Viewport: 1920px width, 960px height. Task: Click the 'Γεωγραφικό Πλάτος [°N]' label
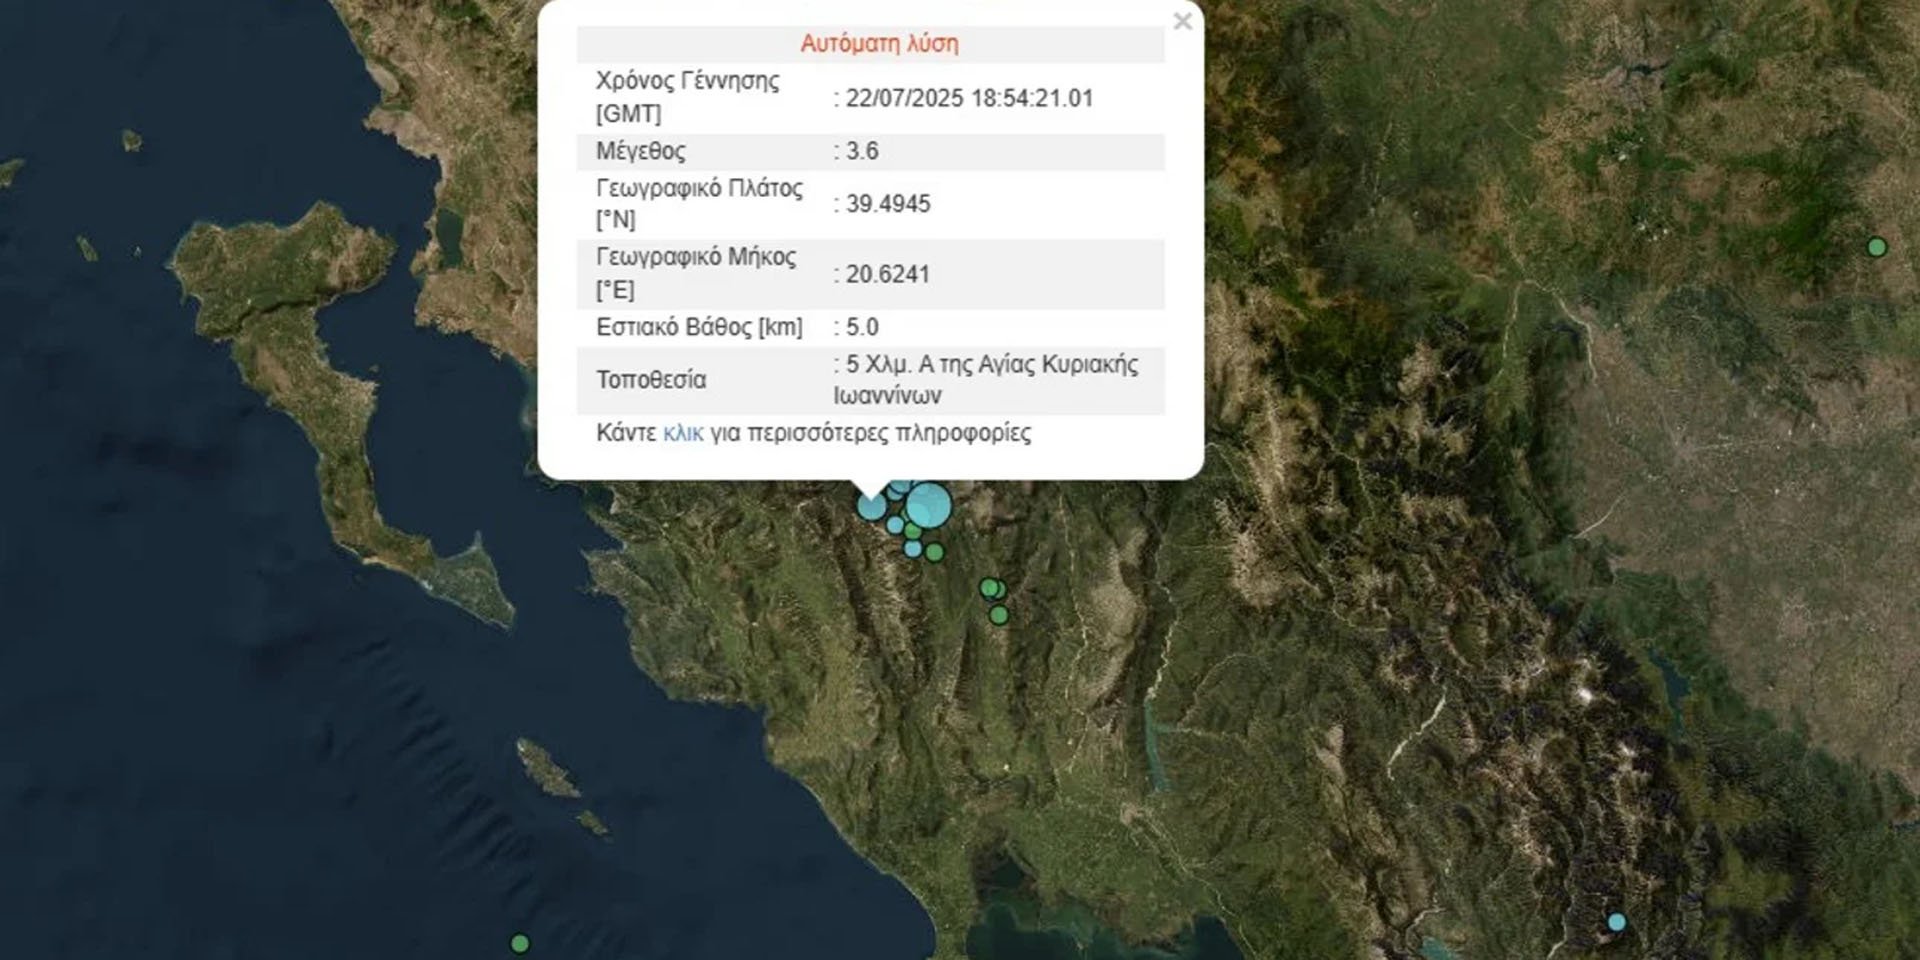coord(699,203)
